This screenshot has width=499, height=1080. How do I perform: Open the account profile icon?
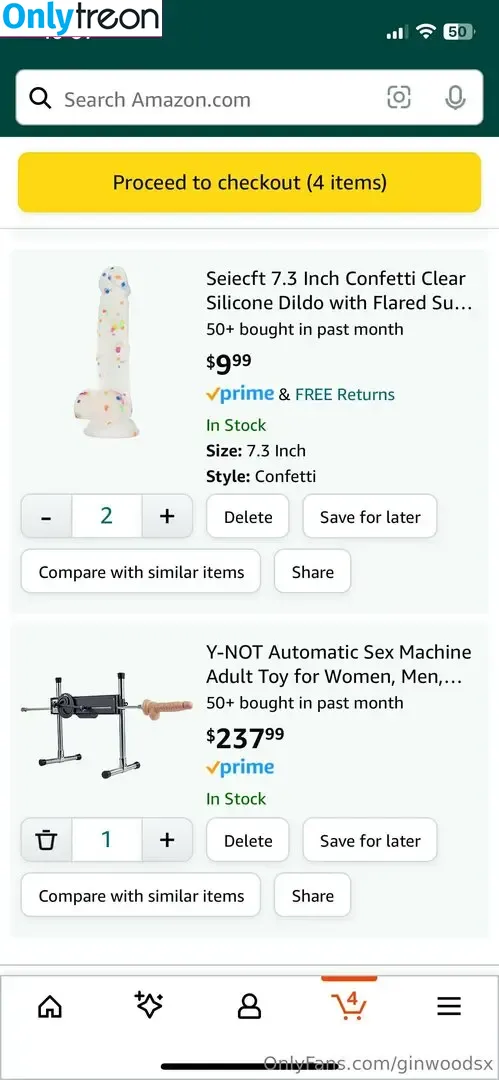249,1007
